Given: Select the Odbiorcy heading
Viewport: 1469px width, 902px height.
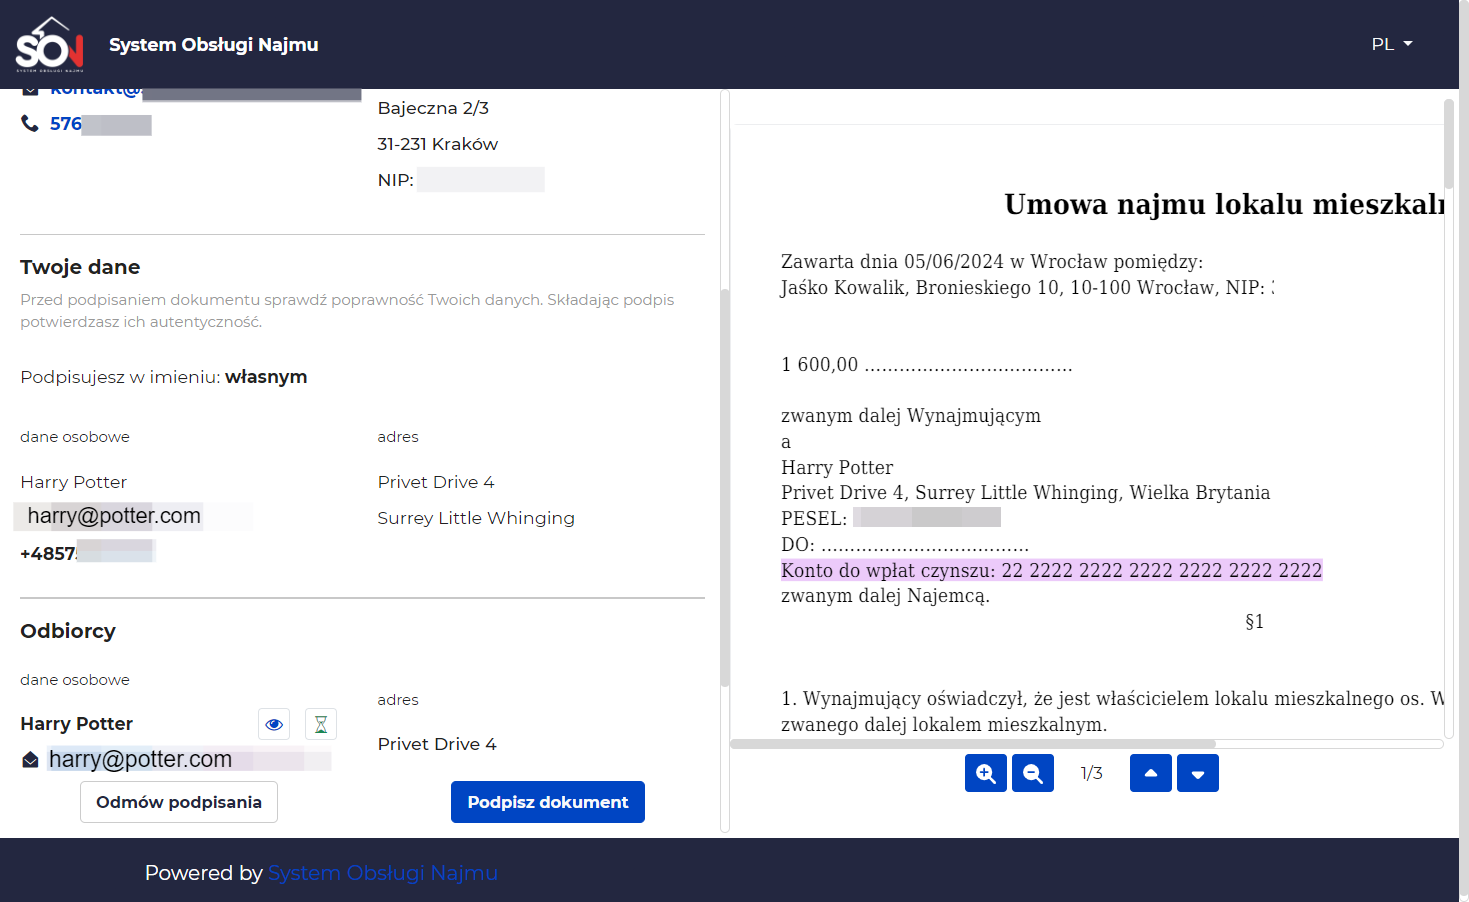Looking at the screenshot, I should coord(68,631).
